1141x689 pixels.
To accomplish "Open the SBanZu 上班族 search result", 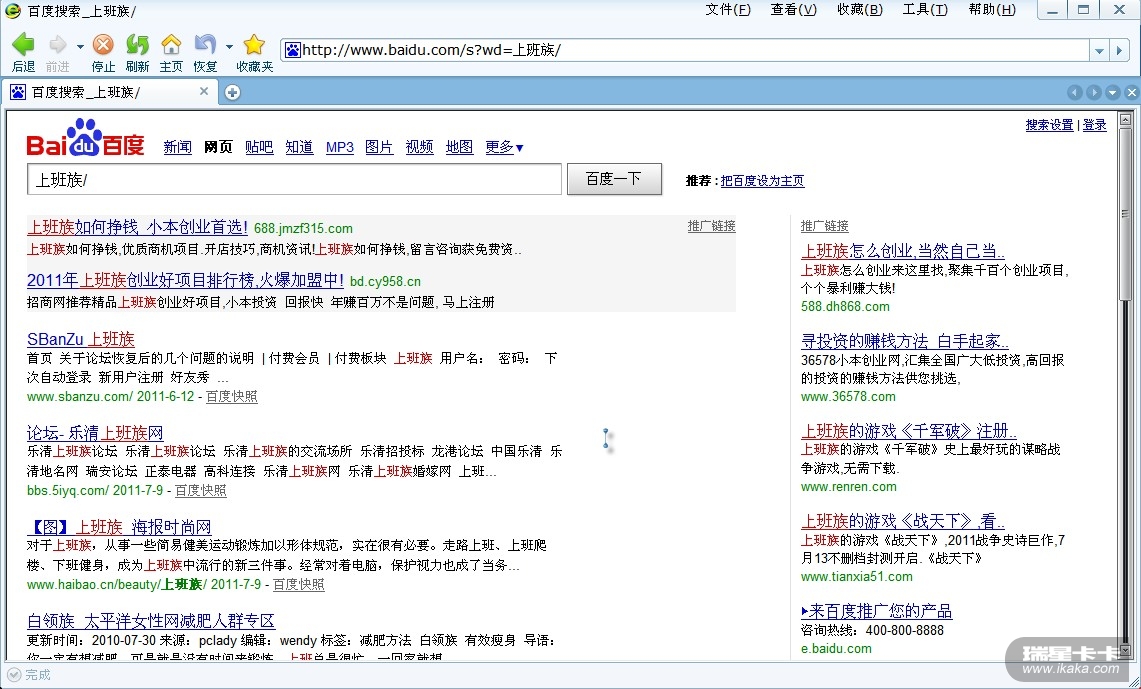I will pos(80,339).
